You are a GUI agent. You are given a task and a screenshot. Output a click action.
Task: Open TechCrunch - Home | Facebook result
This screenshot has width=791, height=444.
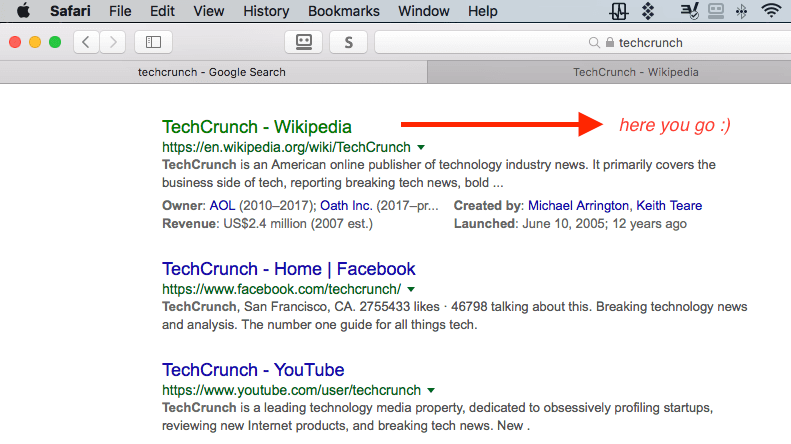tap(289, 269)
